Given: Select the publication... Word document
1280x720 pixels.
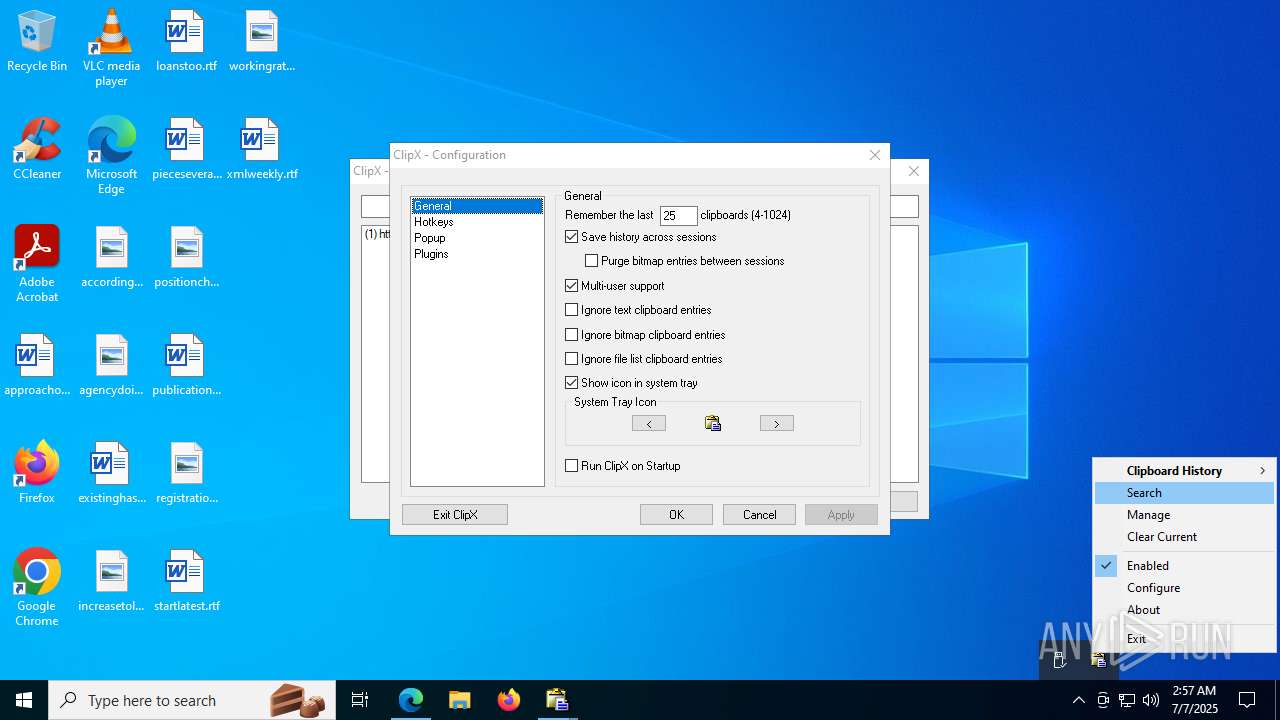Looking at the screenshot, I should point(186,366).
